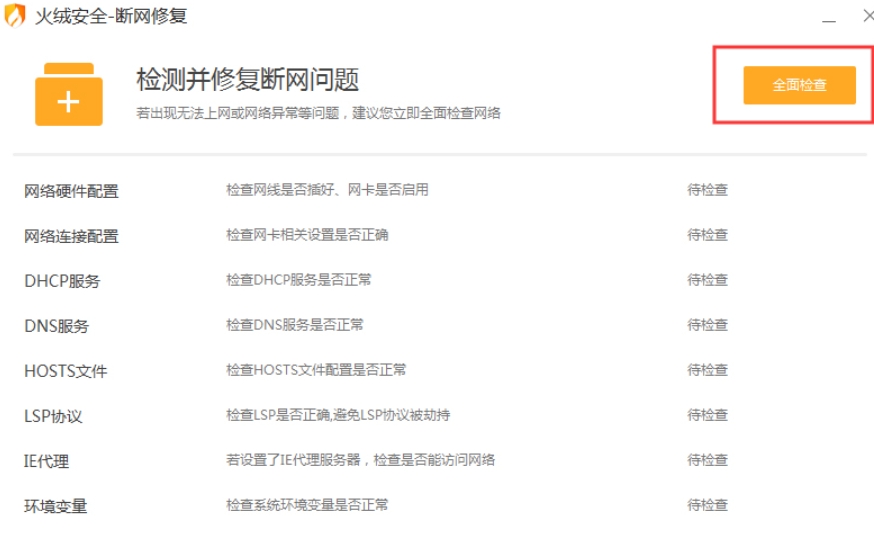This screenshot has width=874, height=537.
Task: Click description 检查DNS服务是否正常
Action: [295, 325]
